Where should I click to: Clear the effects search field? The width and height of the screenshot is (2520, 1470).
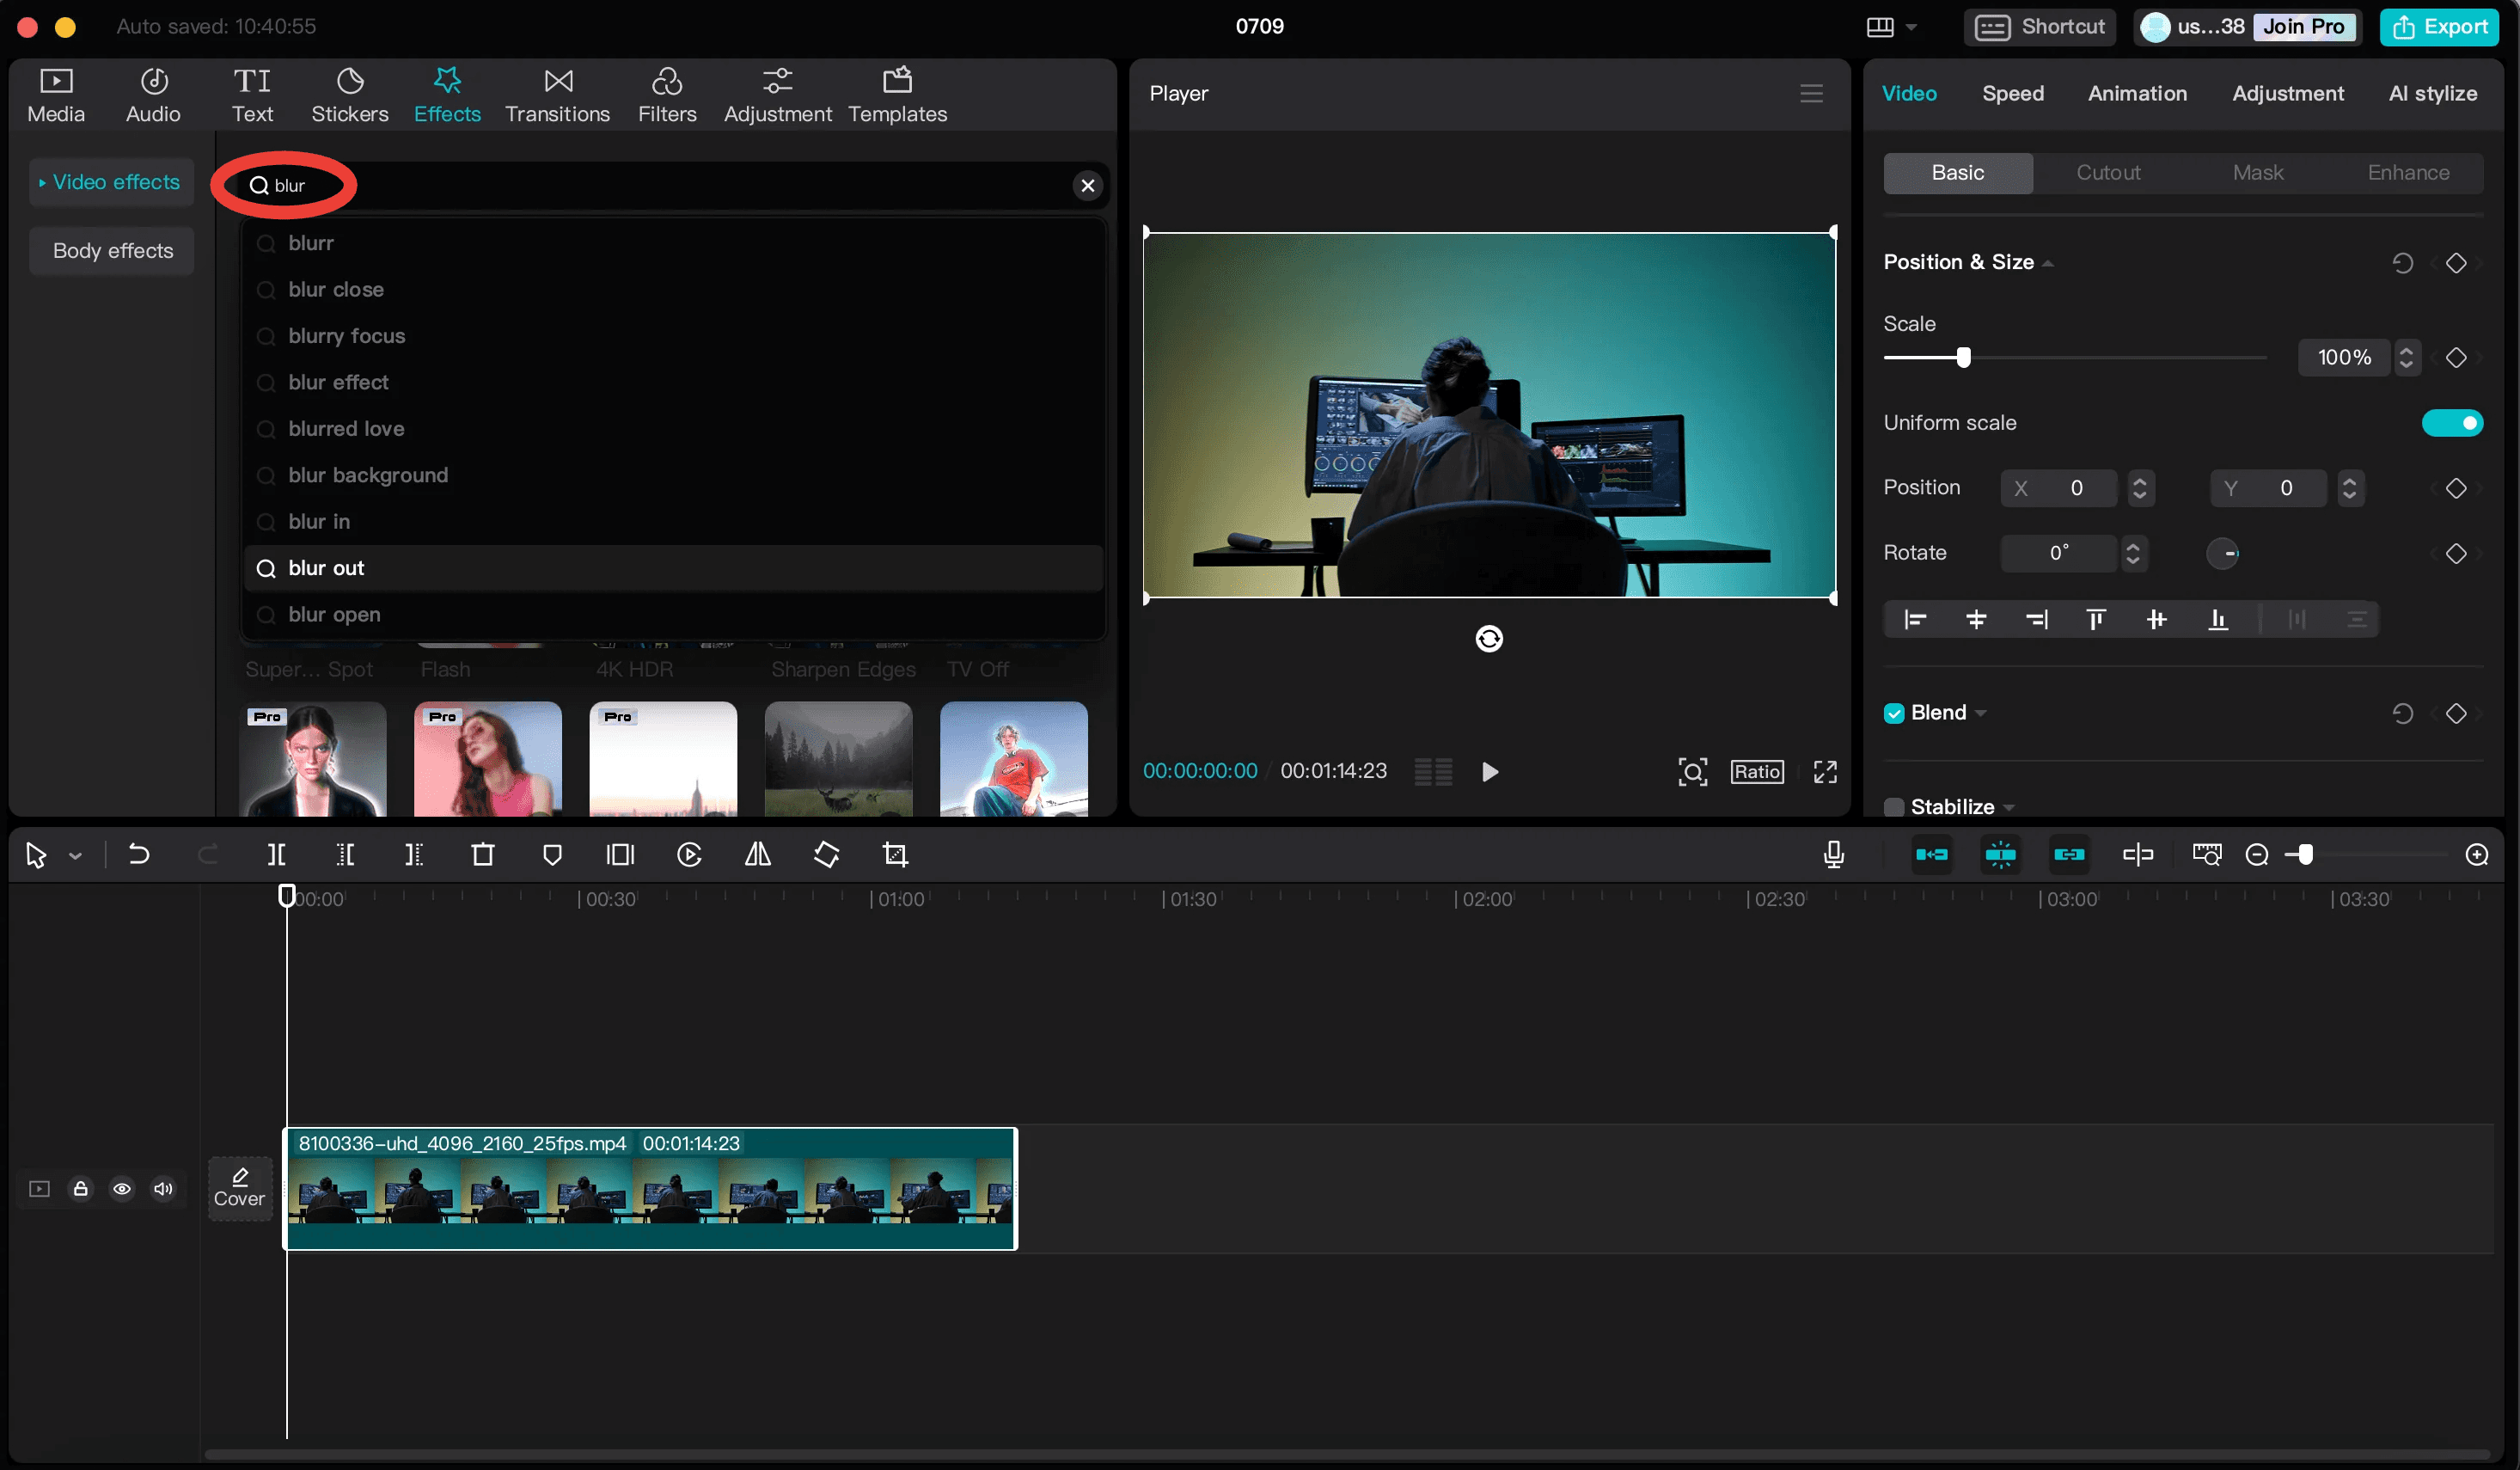click(x=1088, y=185)
